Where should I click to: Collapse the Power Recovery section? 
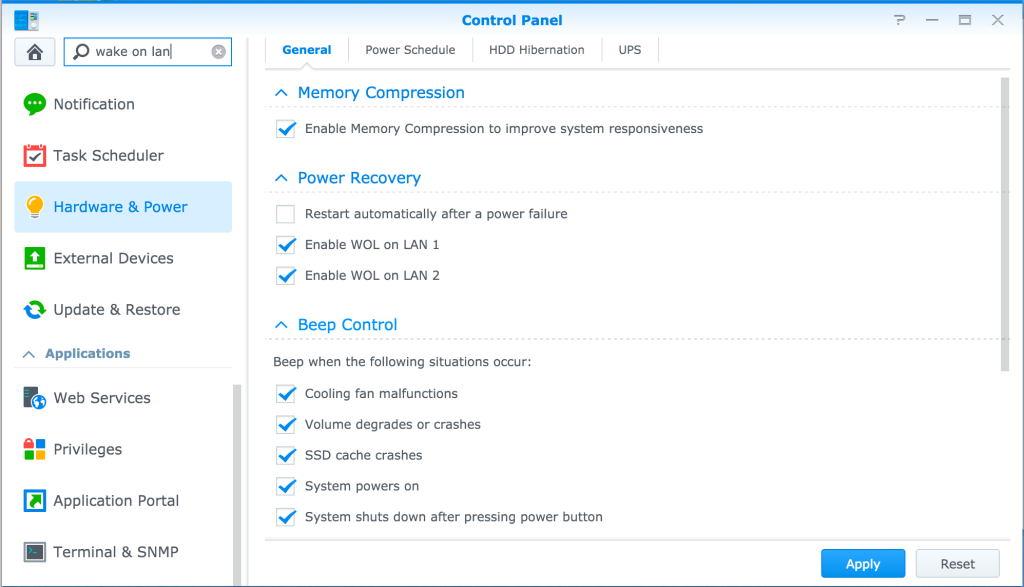281,178
